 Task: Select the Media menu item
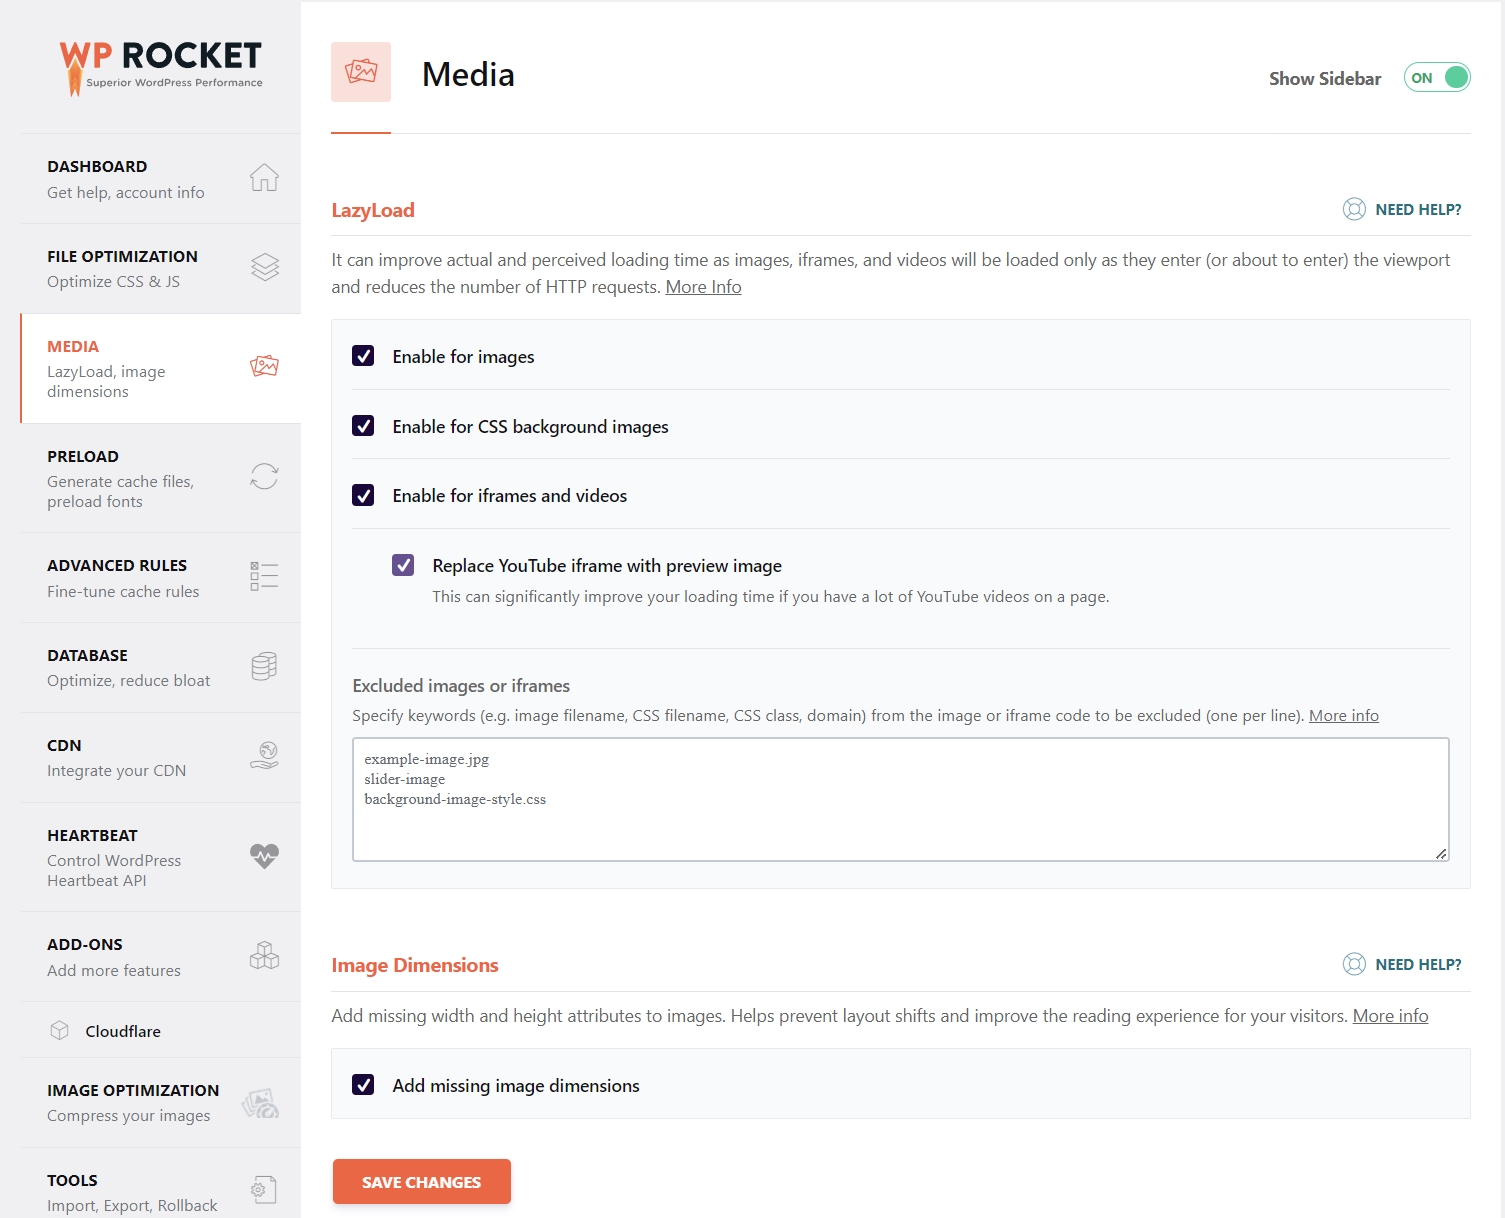click(x=161, y=369)
